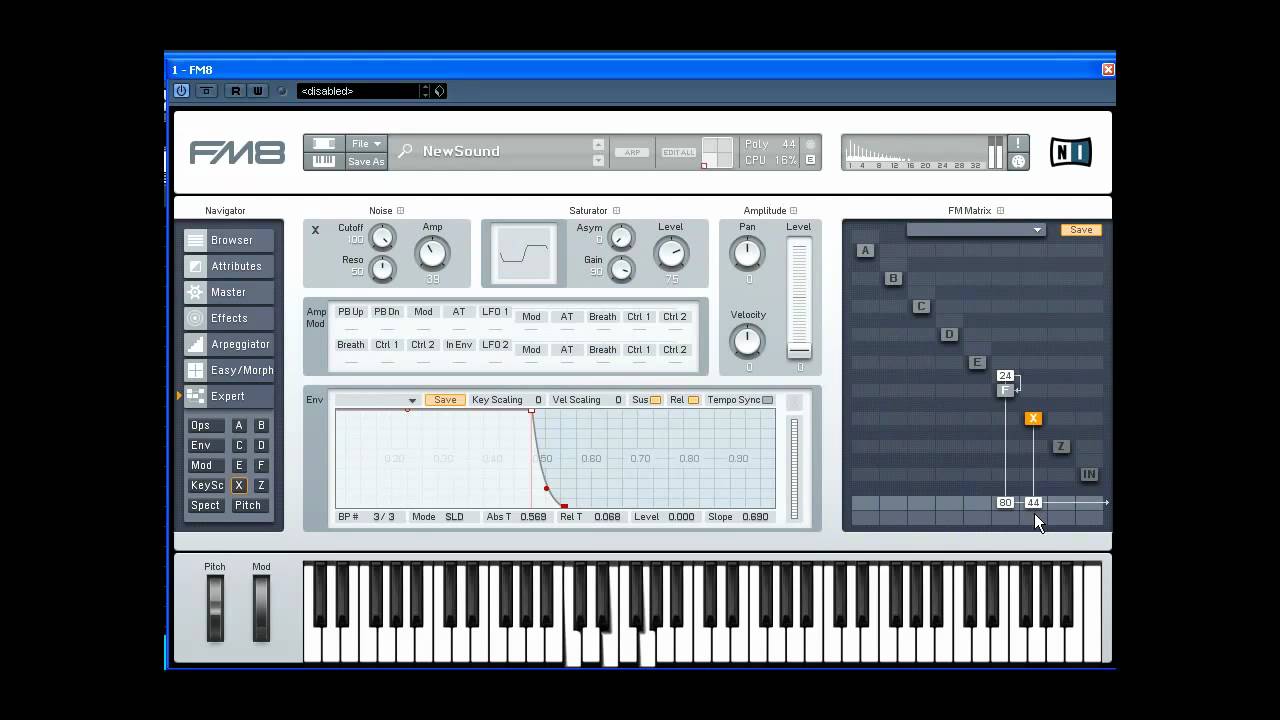Open the File dropdown menu
The height and width of the screenshot is (720, 1280).
click(x=365, y=144)
